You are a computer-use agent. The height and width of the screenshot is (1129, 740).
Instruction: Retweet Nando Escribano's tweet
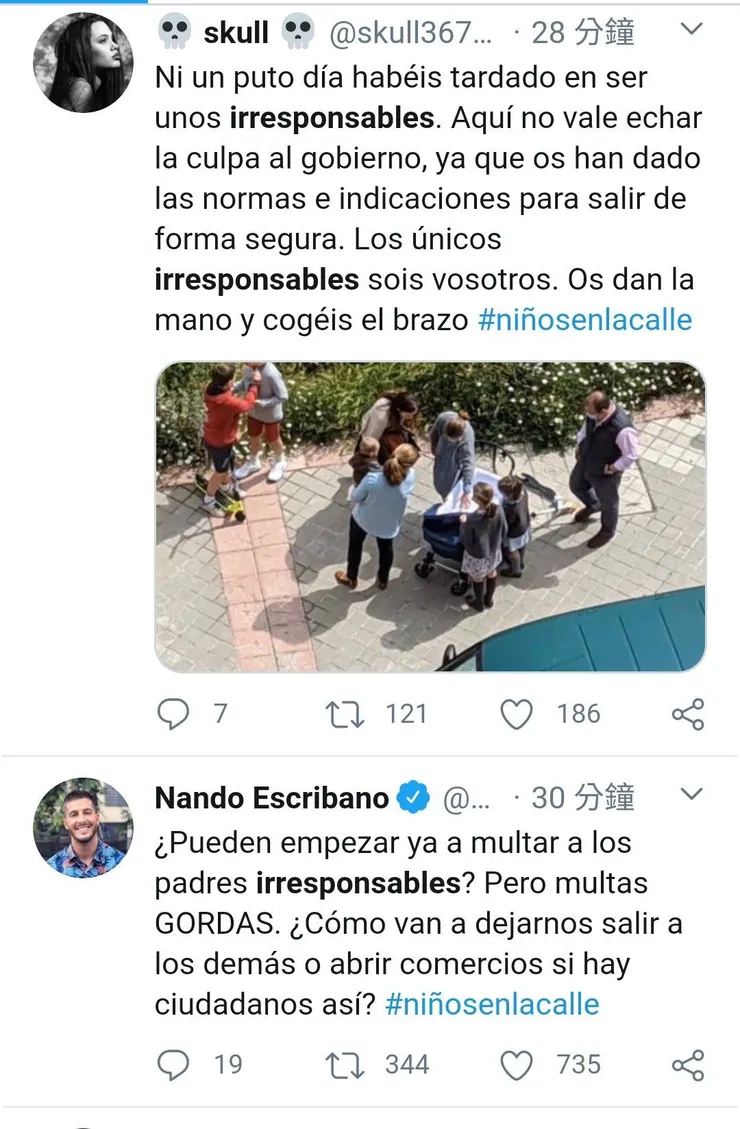tap(345, 1065)
